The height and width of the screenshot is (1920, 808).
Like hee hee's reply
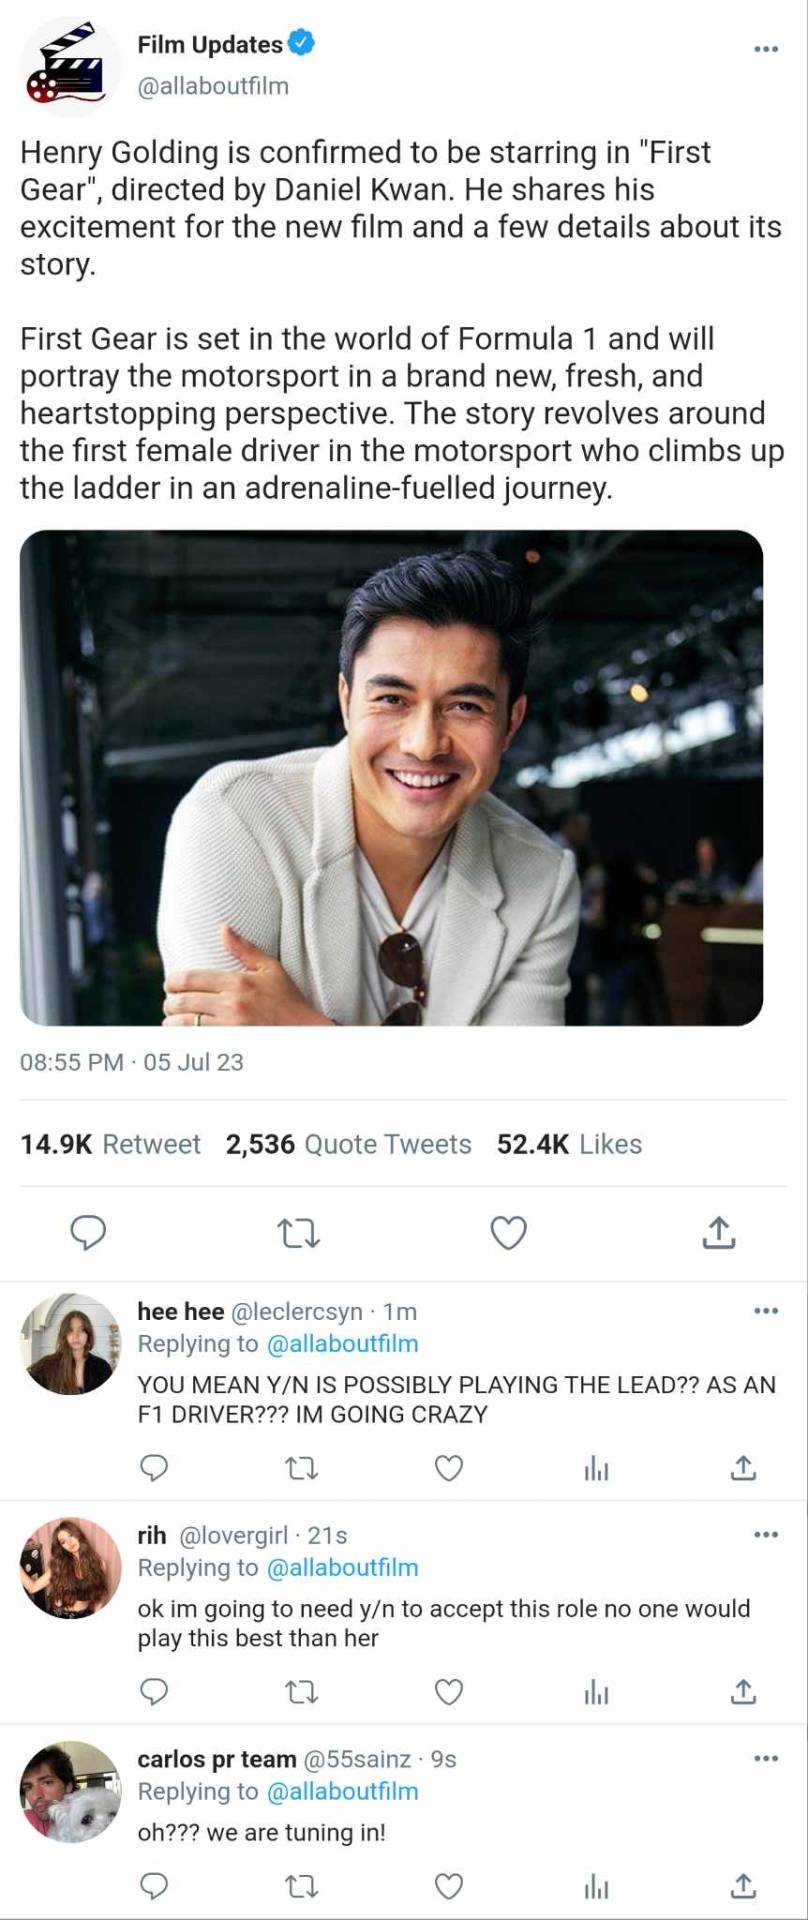coord(449,1468)
